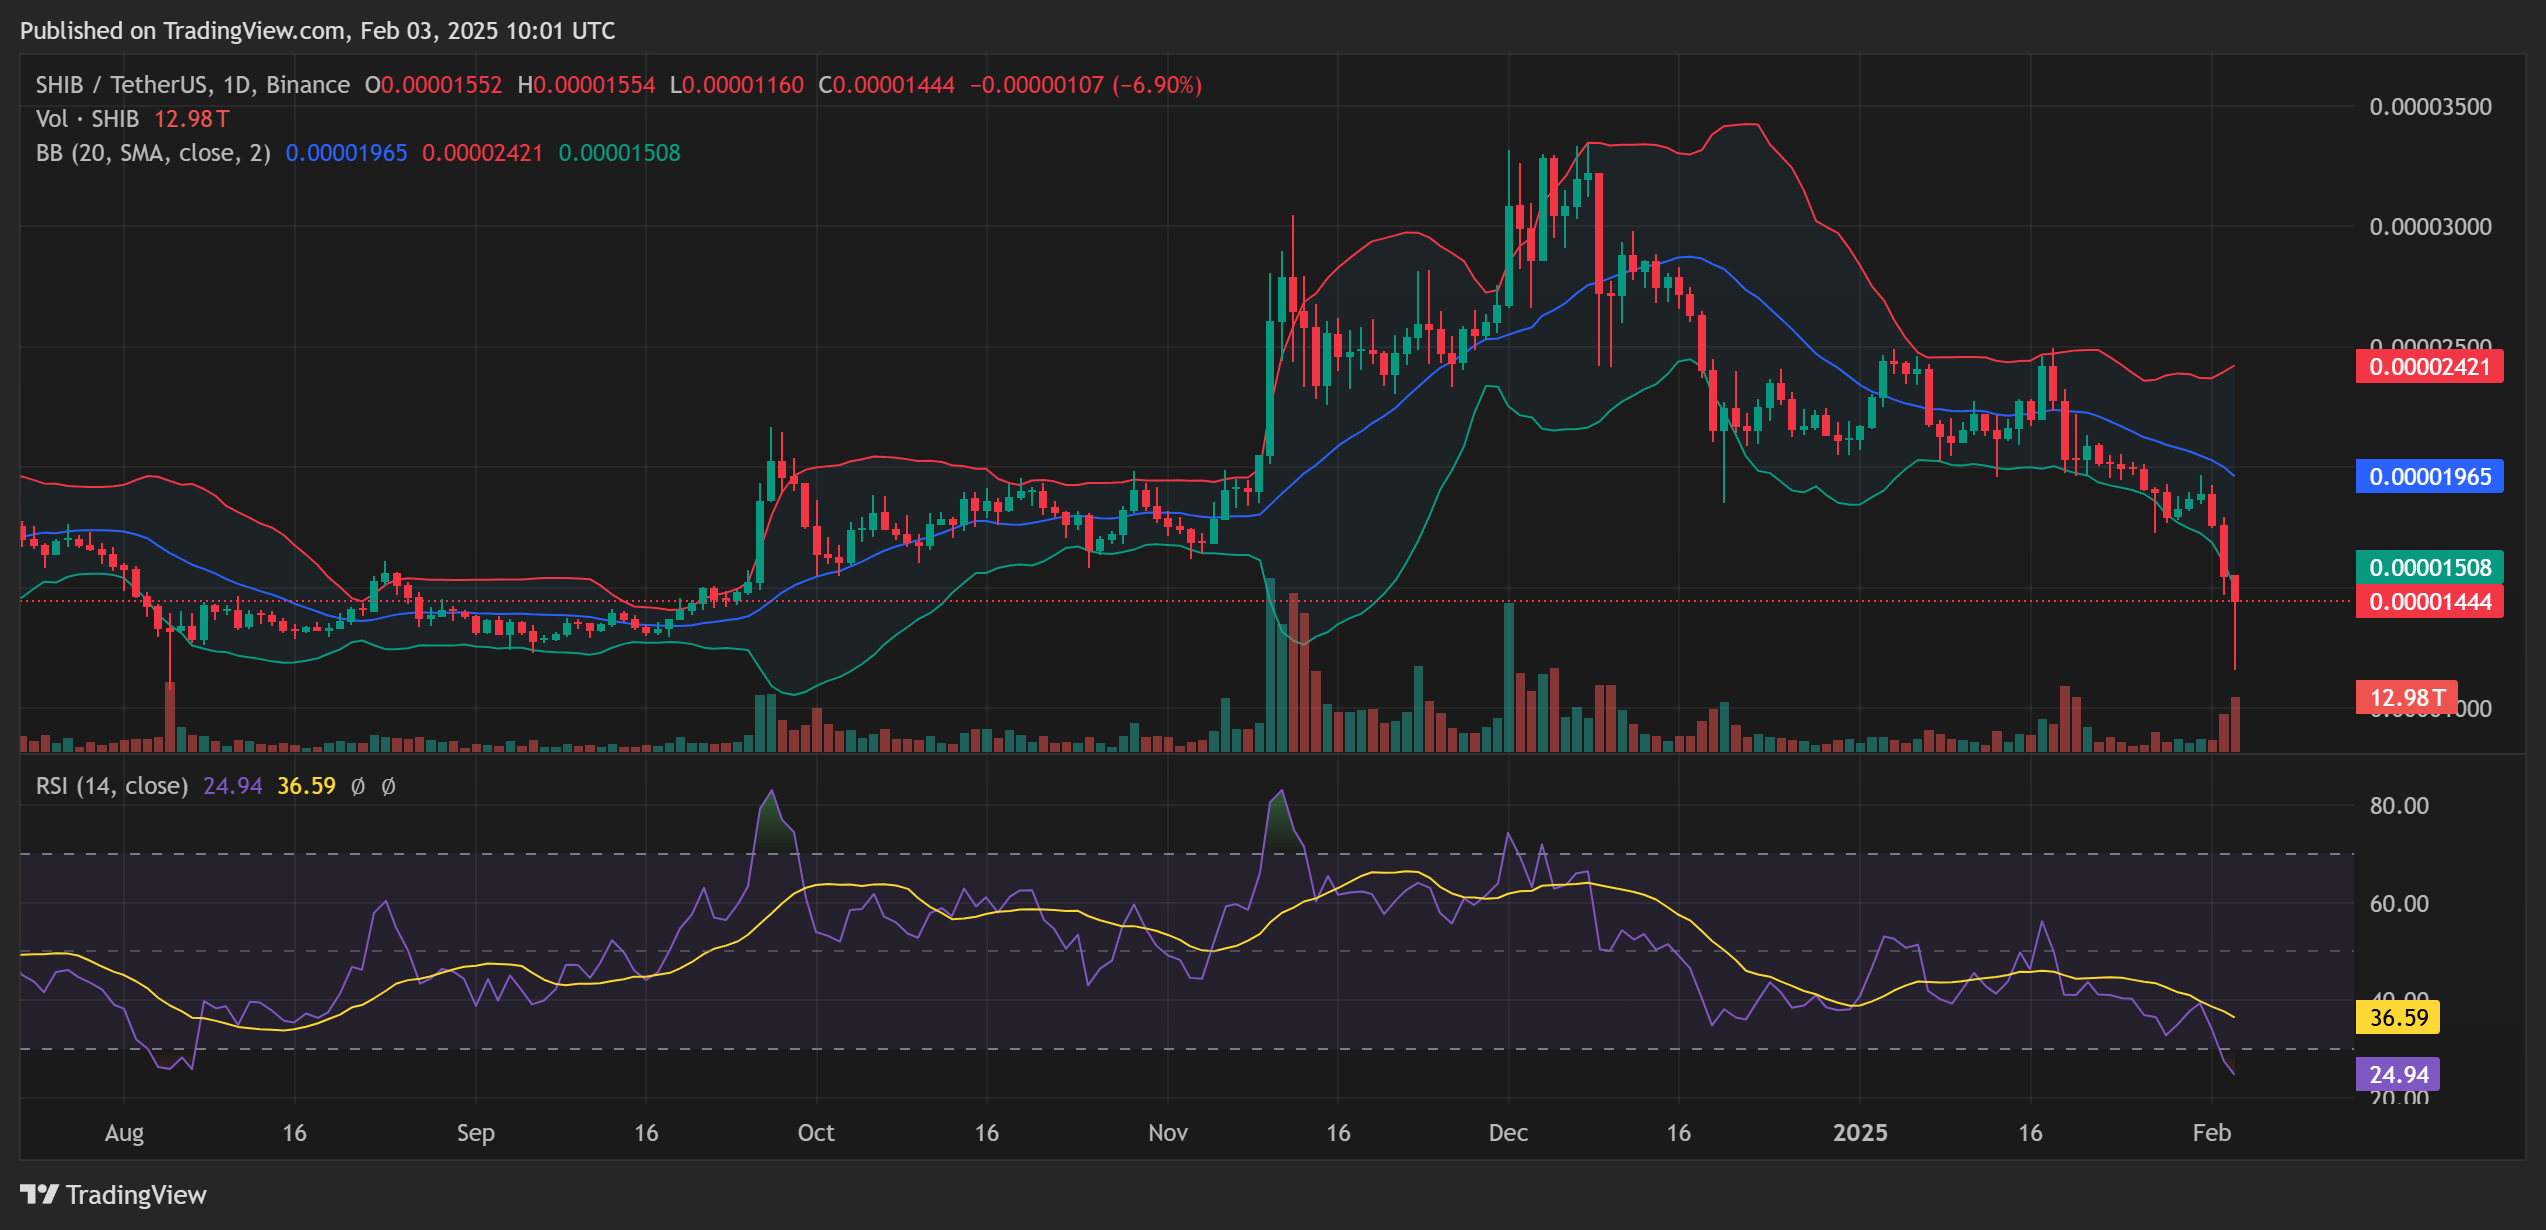
Task: Open the RSI (14, close) indicator legend
Action: (112, 786)
